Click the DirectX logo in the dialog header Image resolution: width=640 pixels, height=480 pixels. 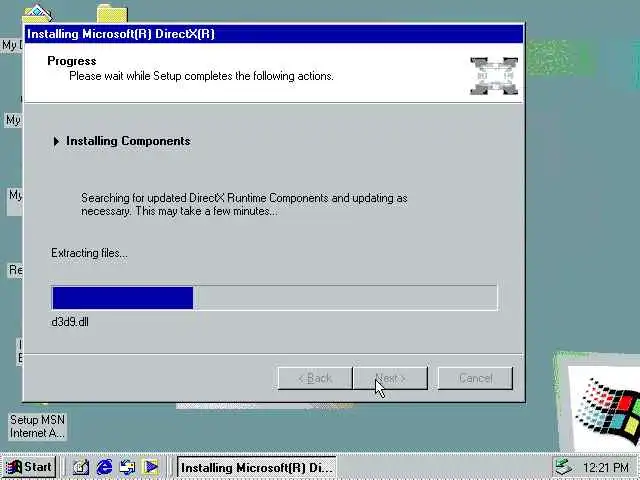click(494, 76)
